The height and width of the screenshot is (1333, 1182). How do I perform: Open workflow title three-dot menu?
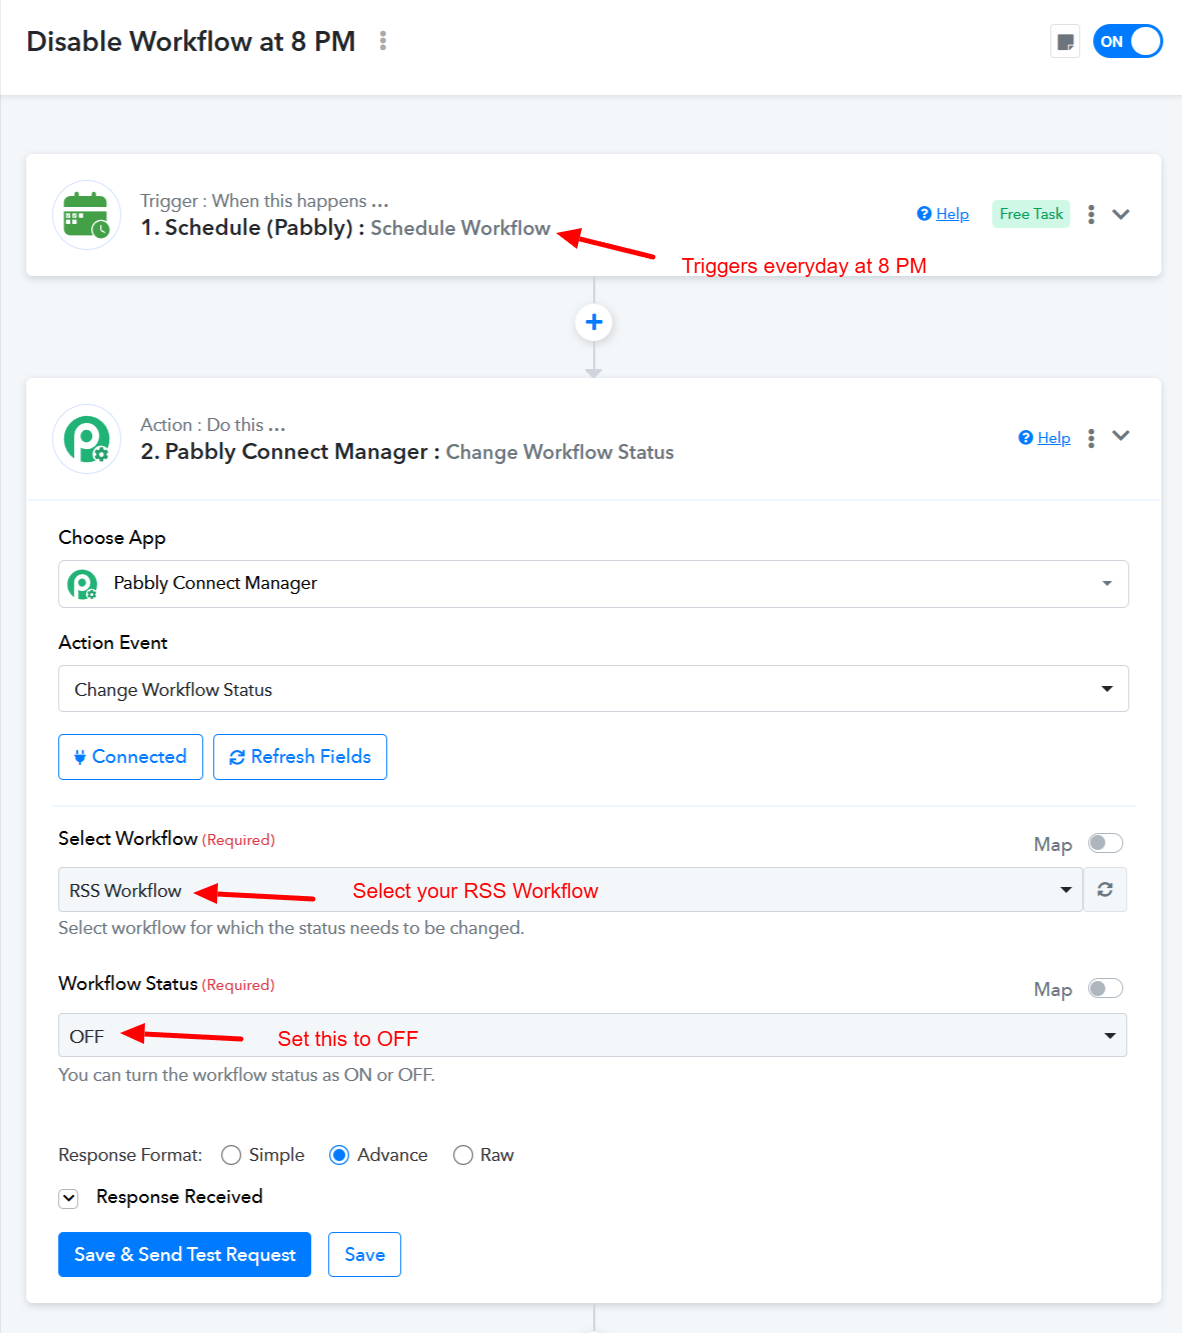pyautogui.click(x=383, y=41)
